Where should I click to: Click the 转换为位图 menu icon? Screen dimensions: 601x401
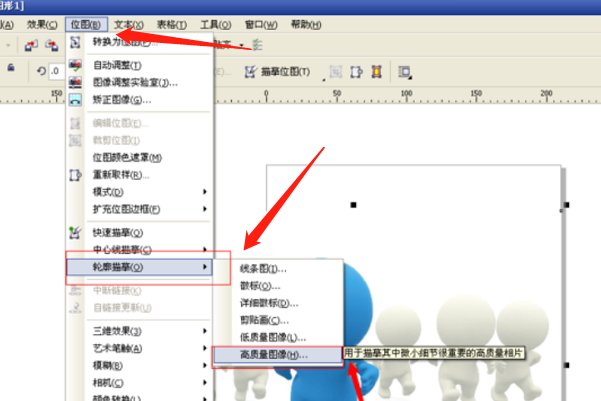point(75,42)
